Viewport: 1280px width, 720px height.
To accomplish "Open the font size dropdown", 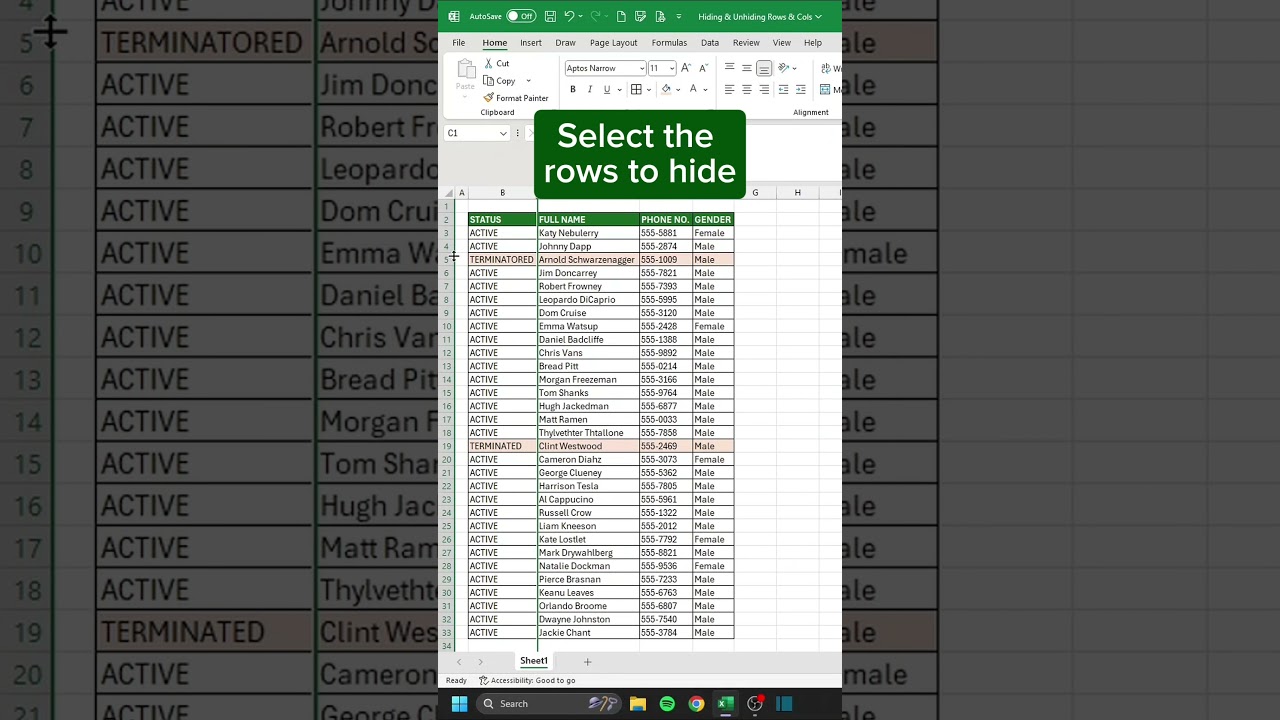I will coord(672,68).
